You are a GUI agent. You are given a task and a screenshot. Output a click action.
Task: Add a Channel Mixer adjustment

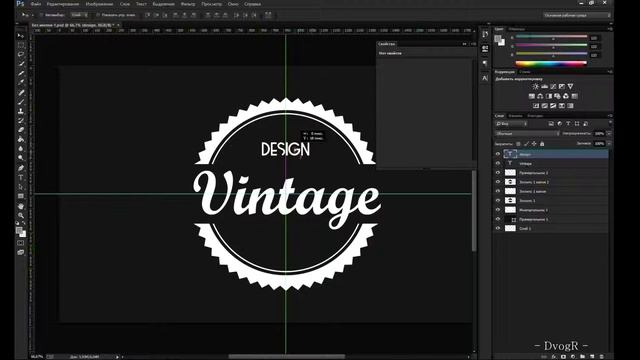pyautogui.click(x=566, y=96)
